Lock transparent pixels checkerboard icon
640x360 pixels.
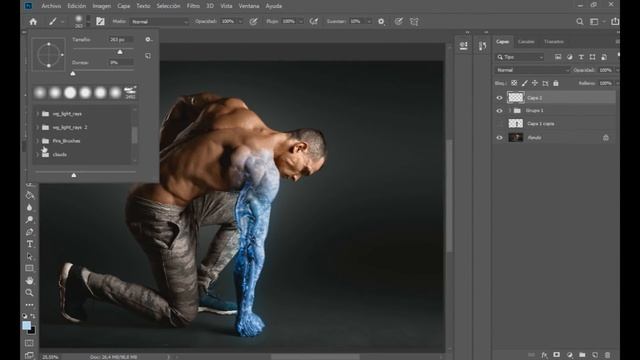click(514, 83)
